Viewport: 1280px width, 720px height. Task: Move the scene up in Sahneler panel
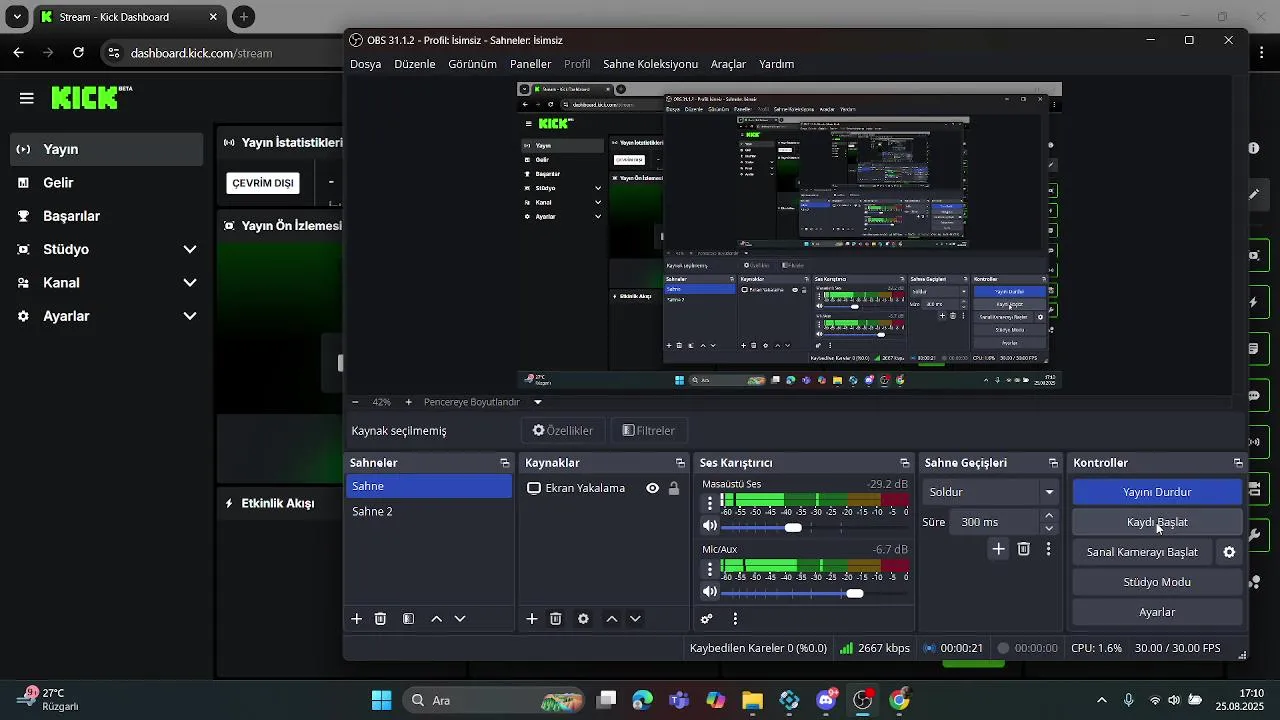436,619
